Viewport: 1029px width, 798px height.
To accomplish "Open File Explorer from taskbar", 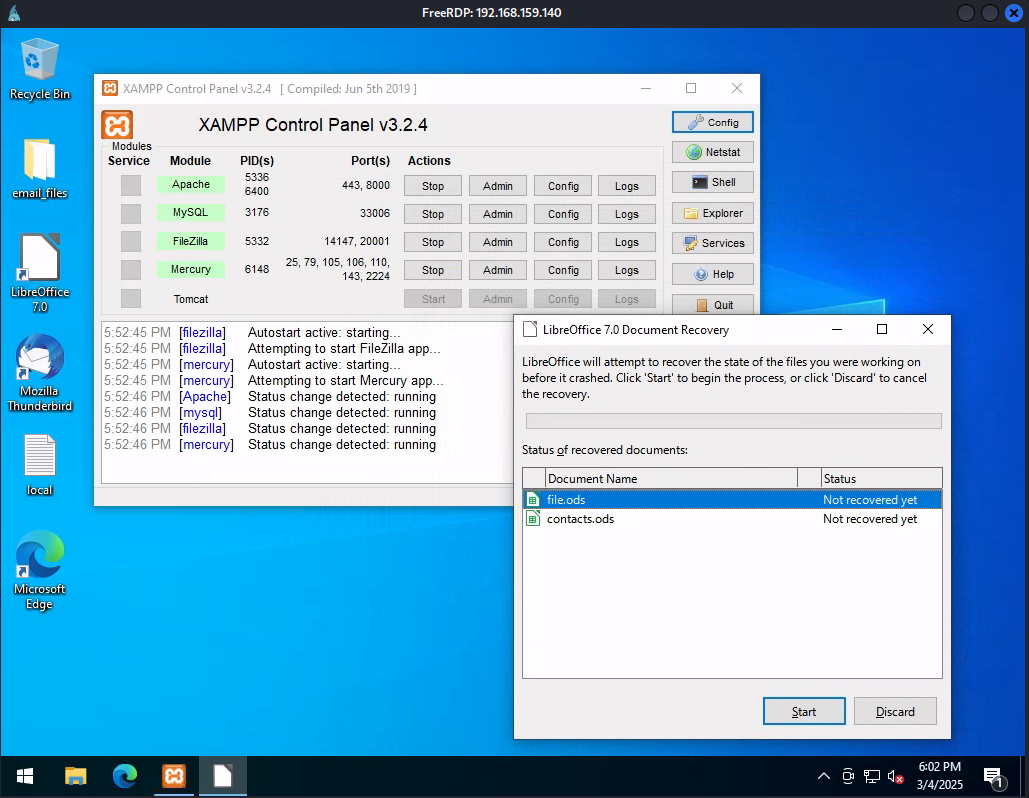I will tap(75, 777).
